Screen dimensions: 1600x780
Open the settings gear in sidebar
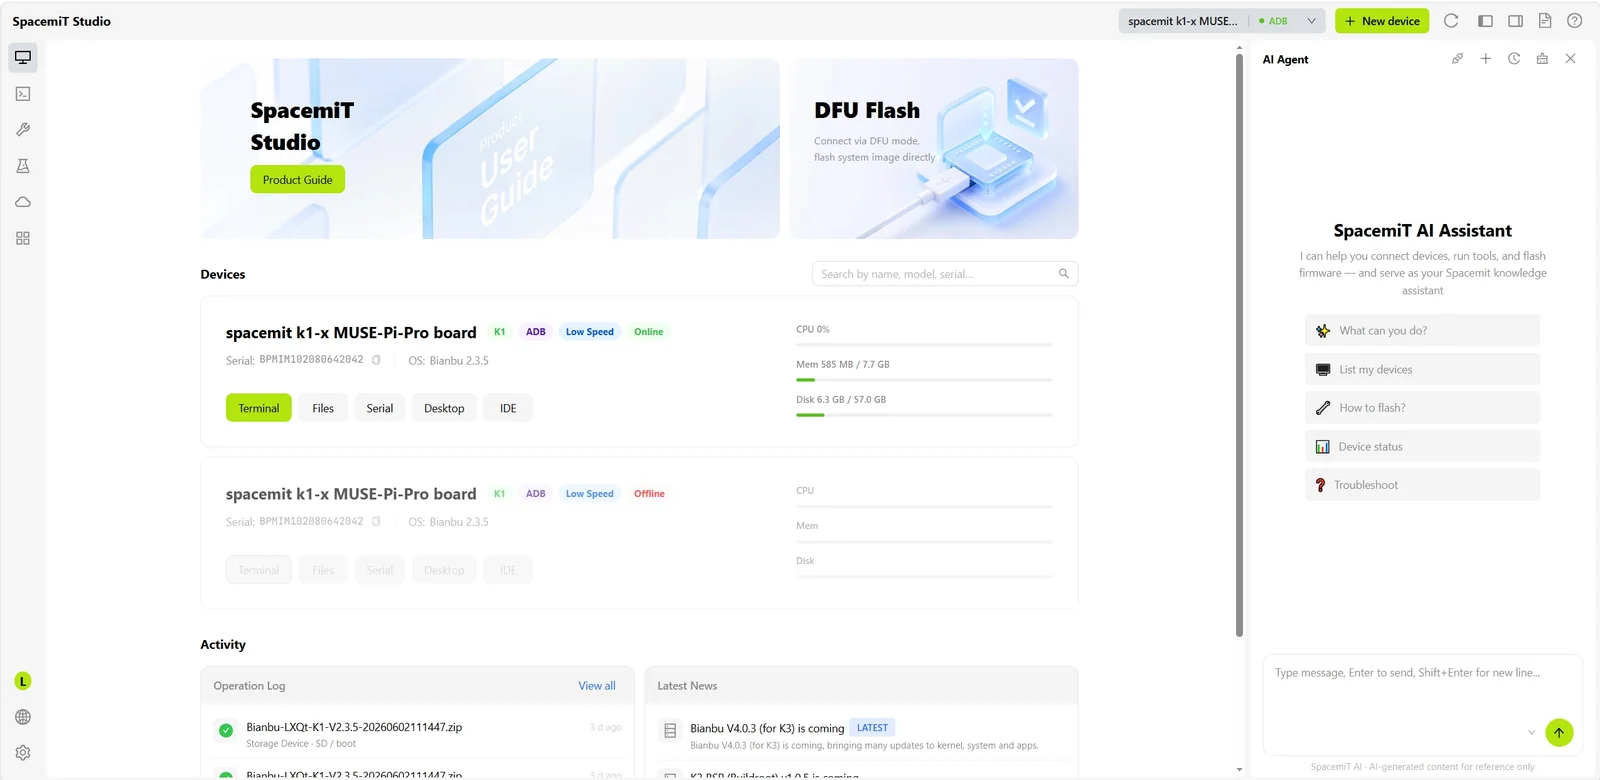(23, 753)
